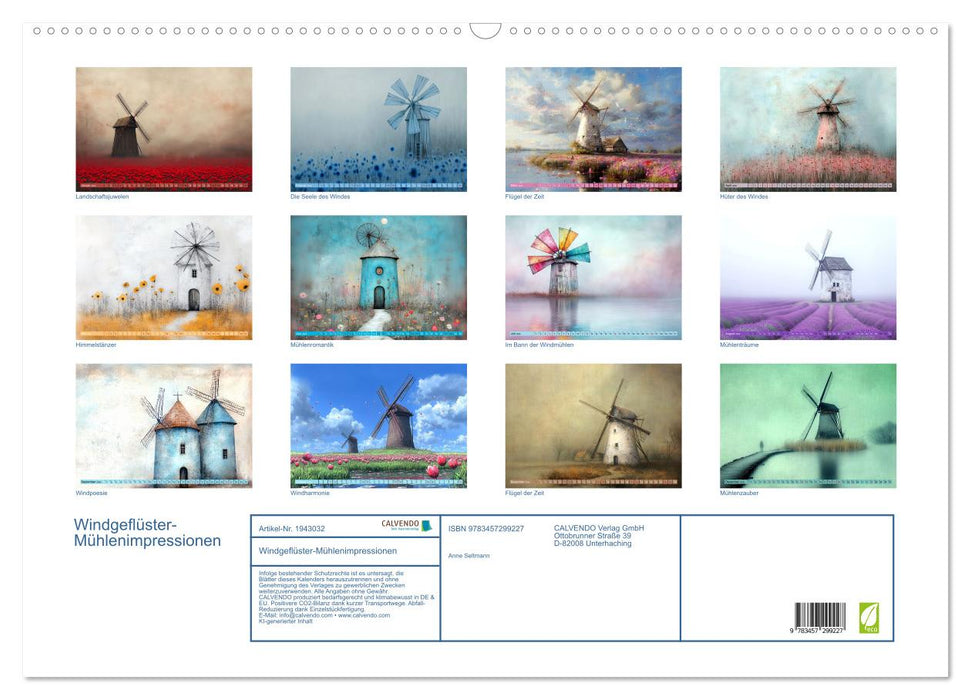The width and height of the screenshot is (971, 700).
Task: Select the Mühlenzauber thumbnail
Action: click(x=806, y=425)
